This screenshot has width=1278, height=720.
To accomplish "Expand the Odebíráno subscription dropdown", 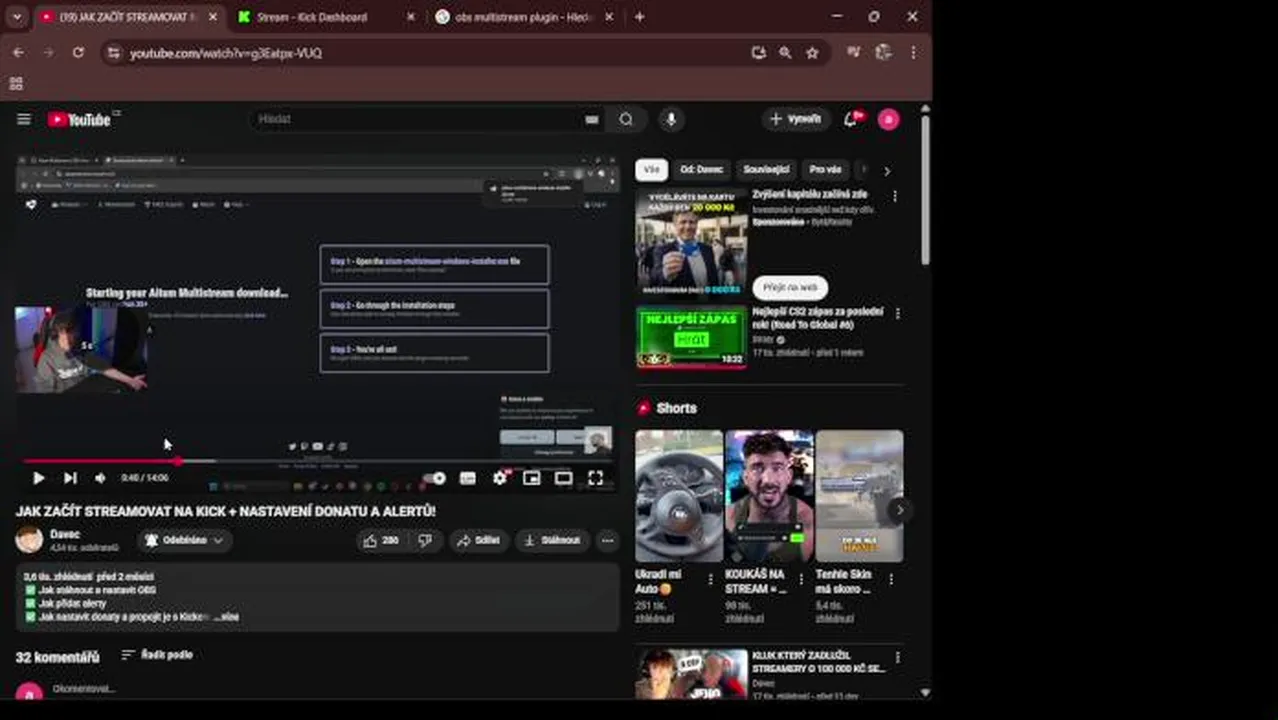I will (x=184, y=540).
